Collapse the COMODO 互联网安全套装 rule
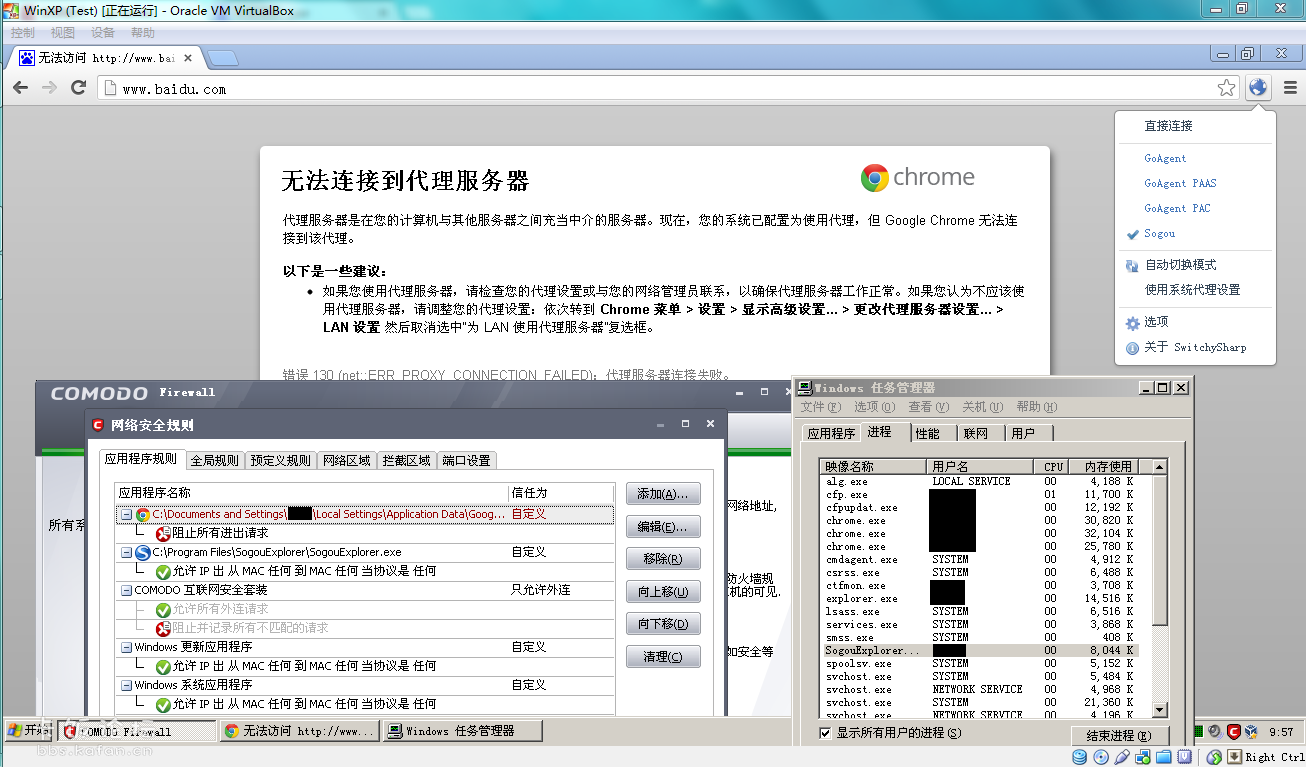 pyautogui.click(x=126, y=590)
